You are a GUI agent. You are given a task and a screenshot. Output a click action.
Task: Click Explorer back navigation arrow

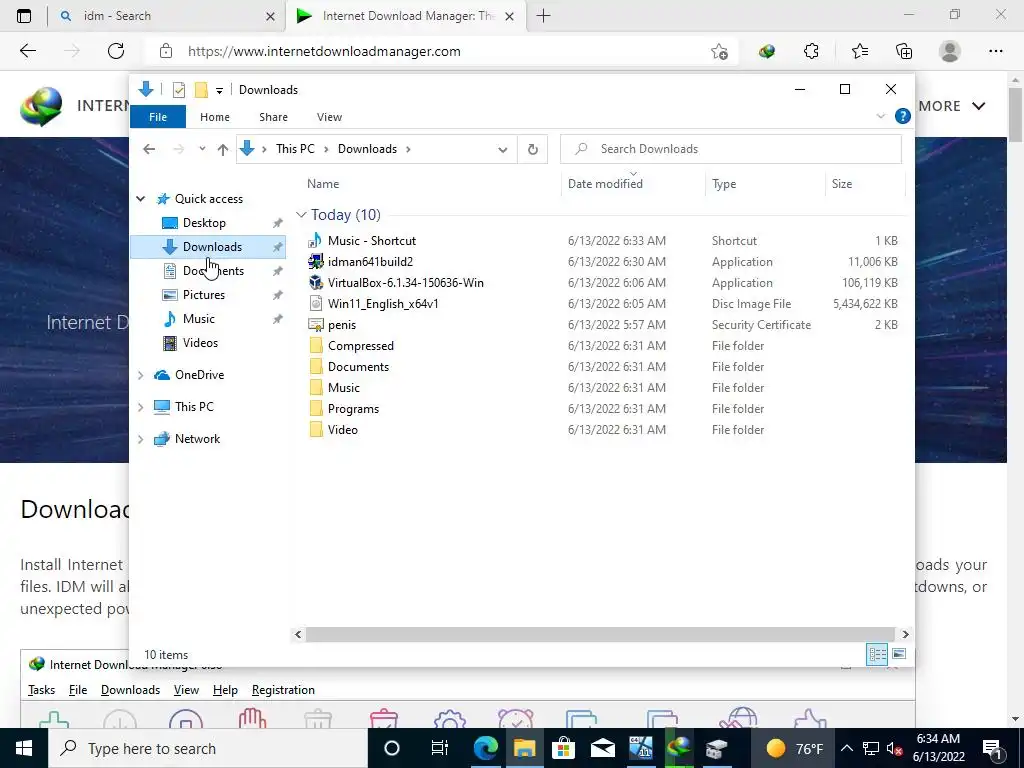149,150
